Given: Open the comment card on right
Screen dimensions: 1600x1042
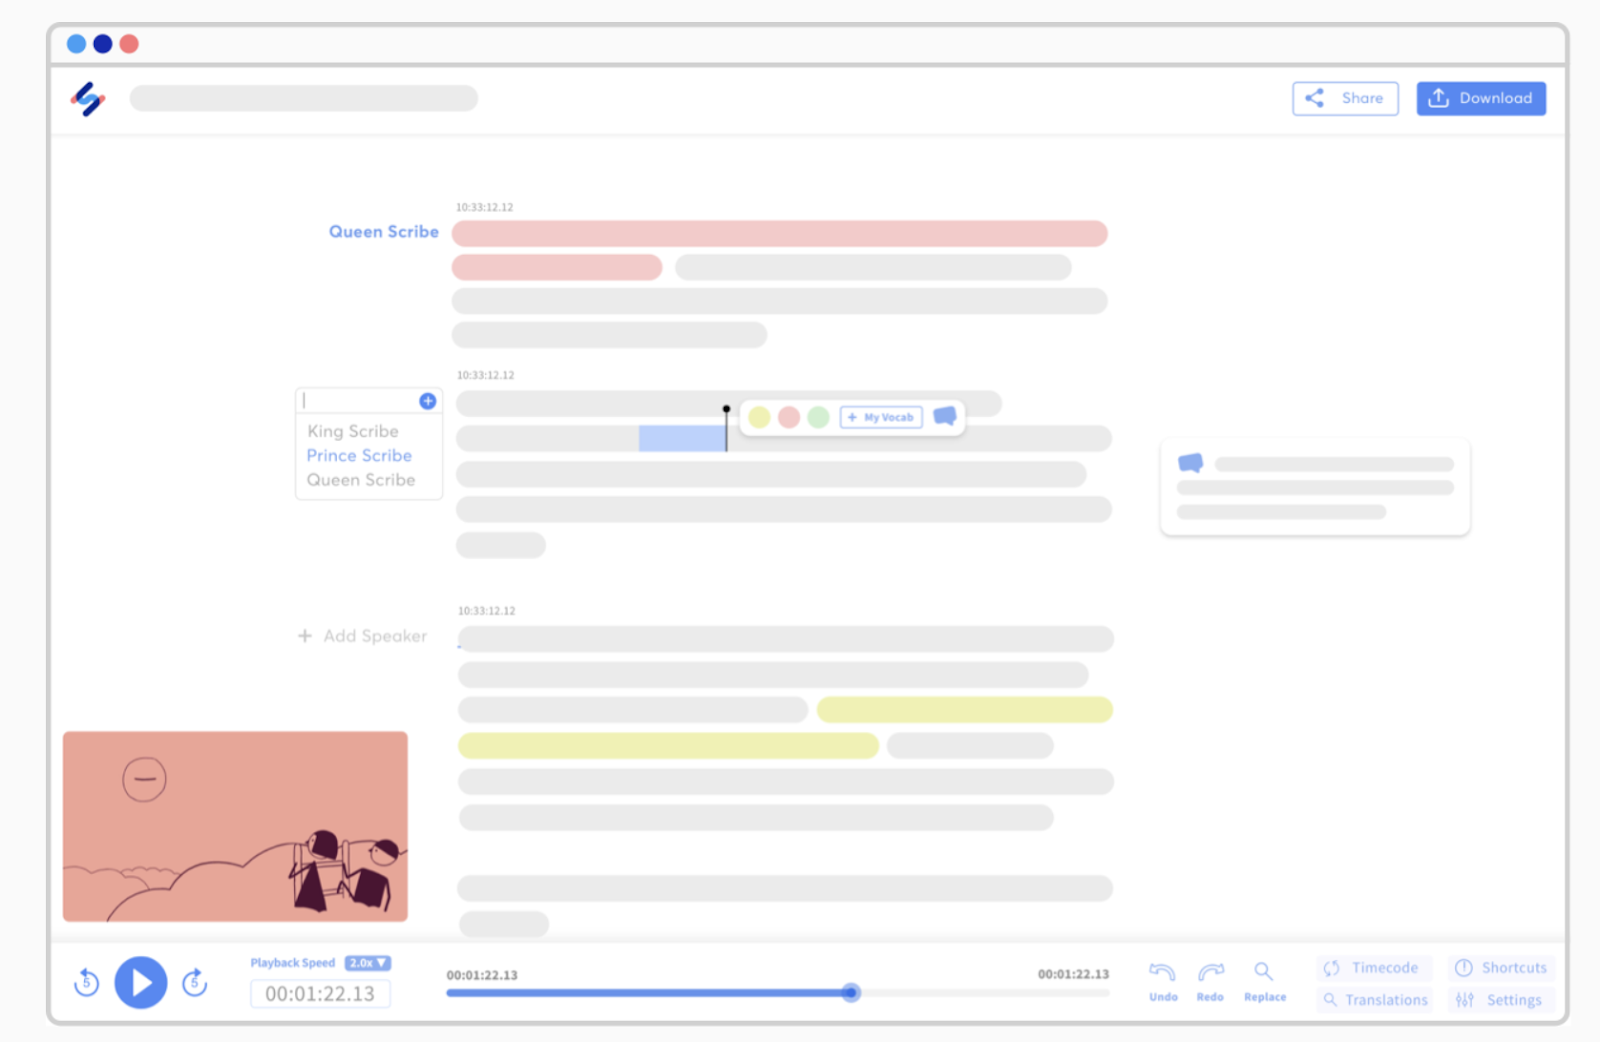Looking at the screenshot, I should click(1315, 487).
